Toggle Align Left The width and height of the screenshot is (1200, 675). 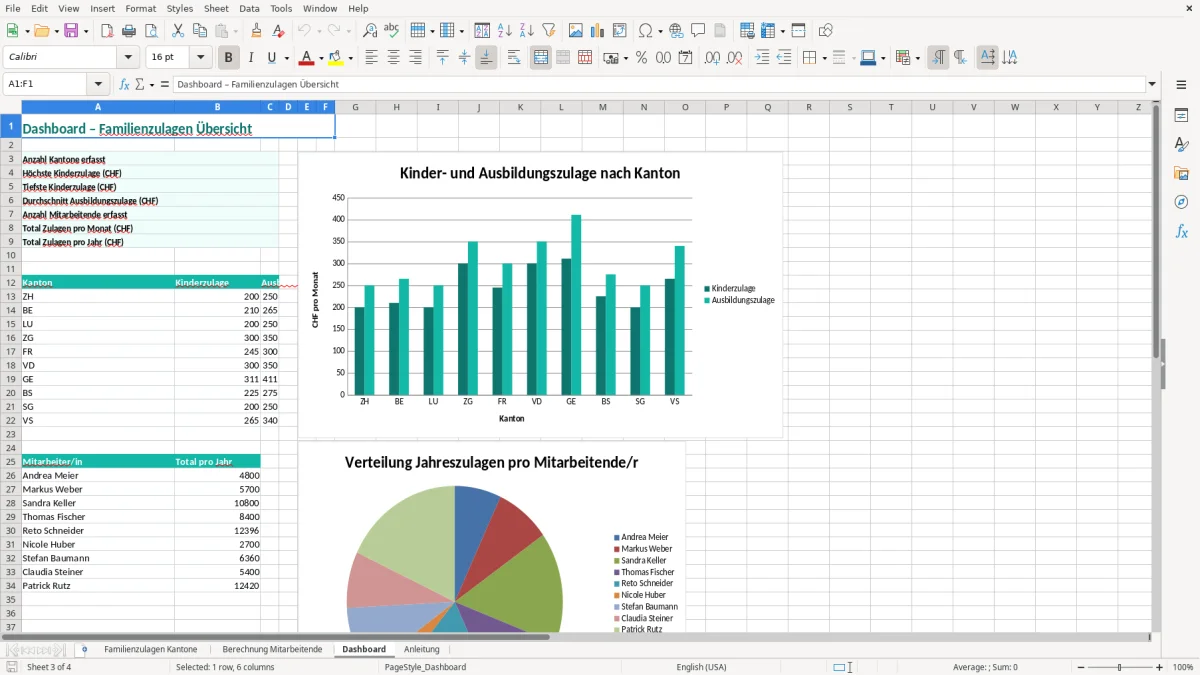click(x=371, y=58)
